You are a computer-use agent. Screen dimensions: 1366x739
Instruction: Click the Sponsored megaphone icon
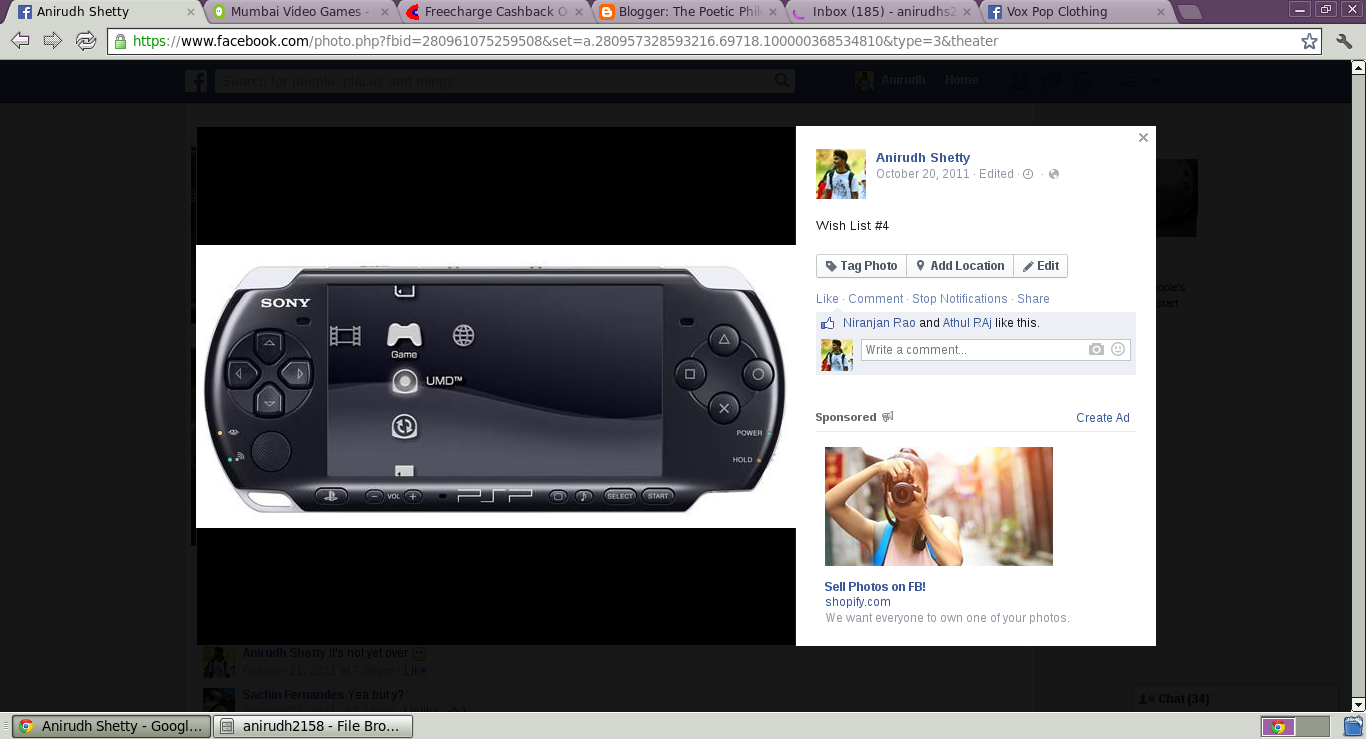click(887, 417)
